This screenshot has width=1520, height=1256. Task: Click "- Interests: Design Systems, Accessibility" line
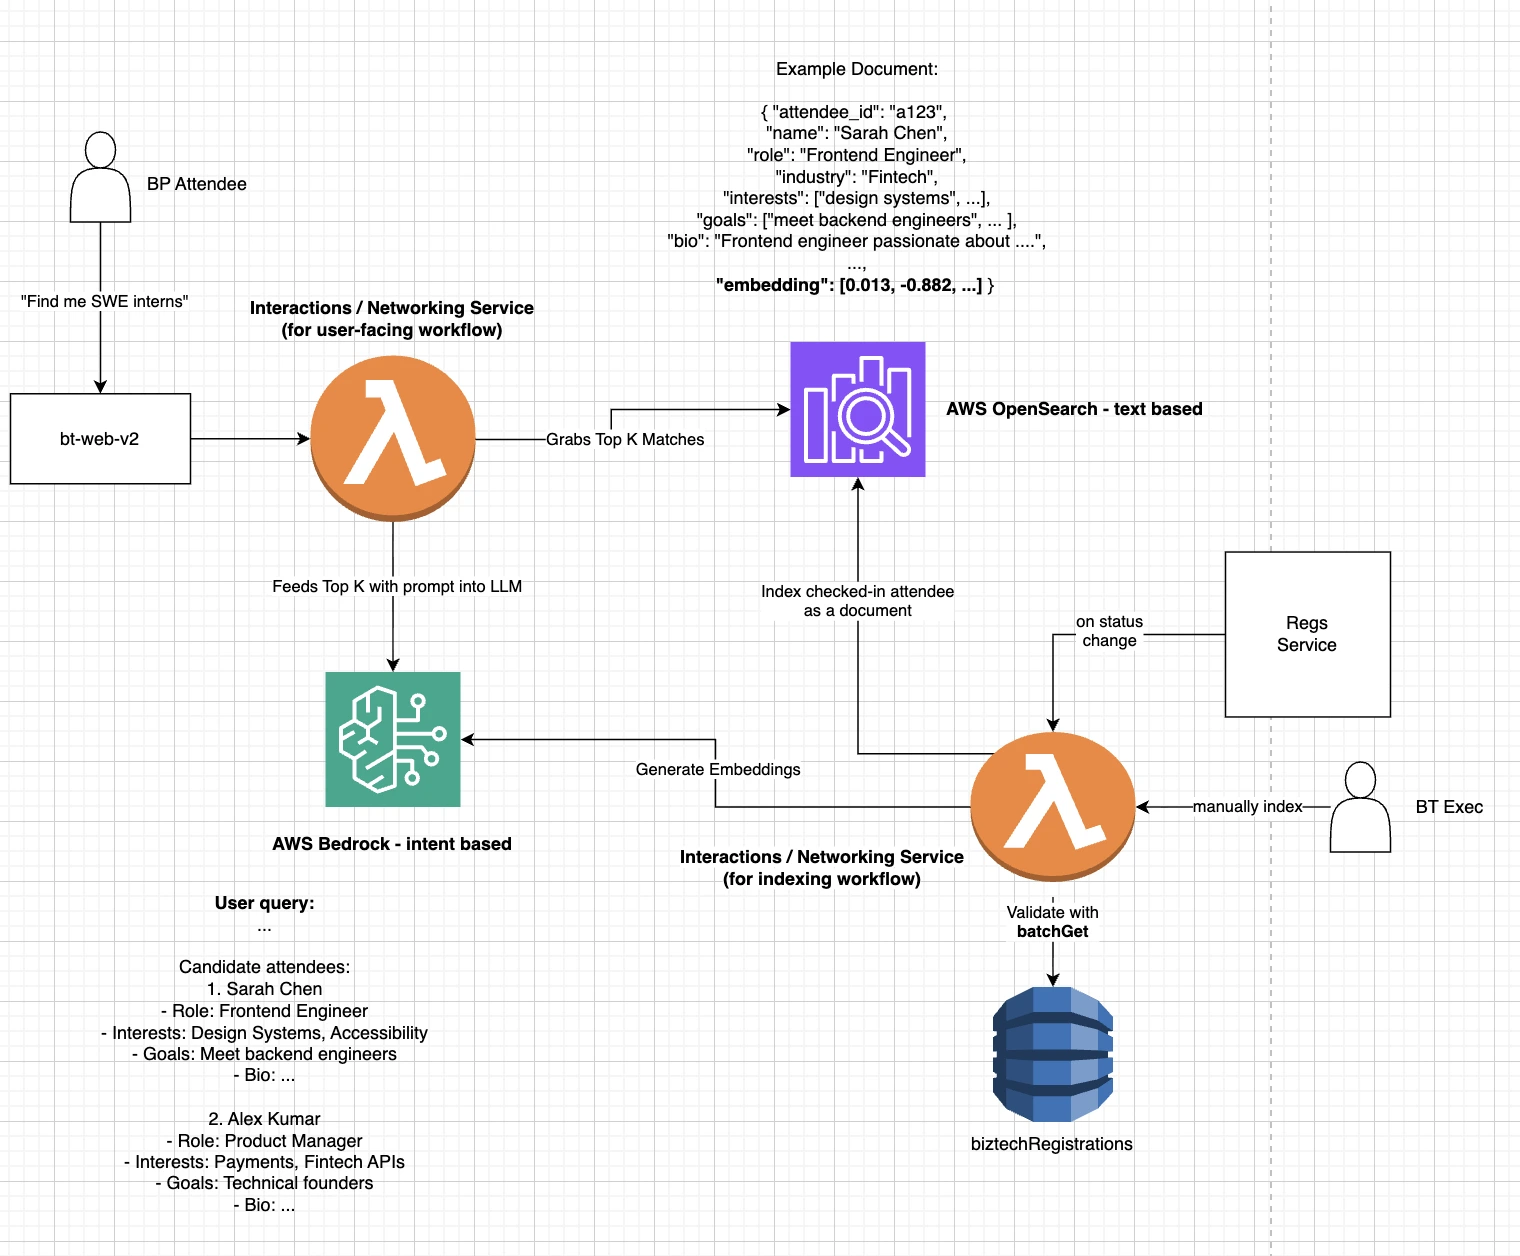tap(265, 1033)
